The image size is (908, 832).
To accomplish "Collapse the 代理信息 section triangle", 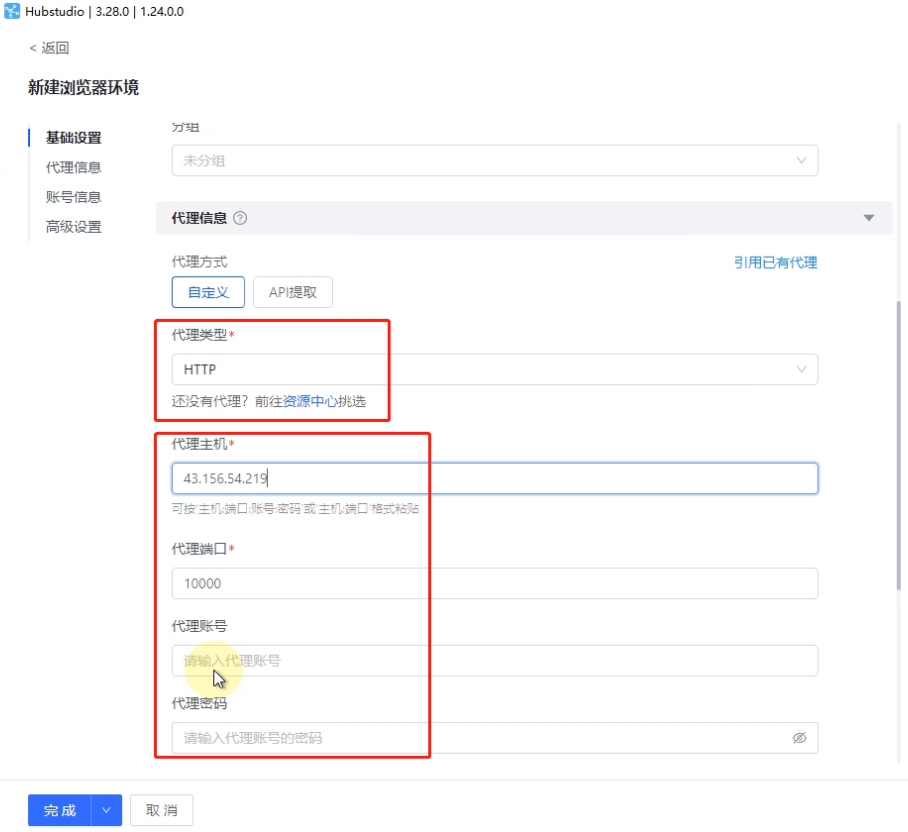I will tap(869, 218).
